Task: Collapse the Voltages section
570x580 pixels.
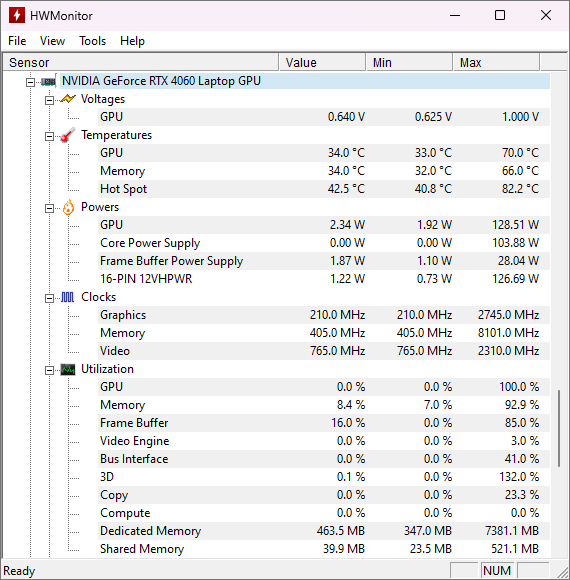Action: point(49,100)
